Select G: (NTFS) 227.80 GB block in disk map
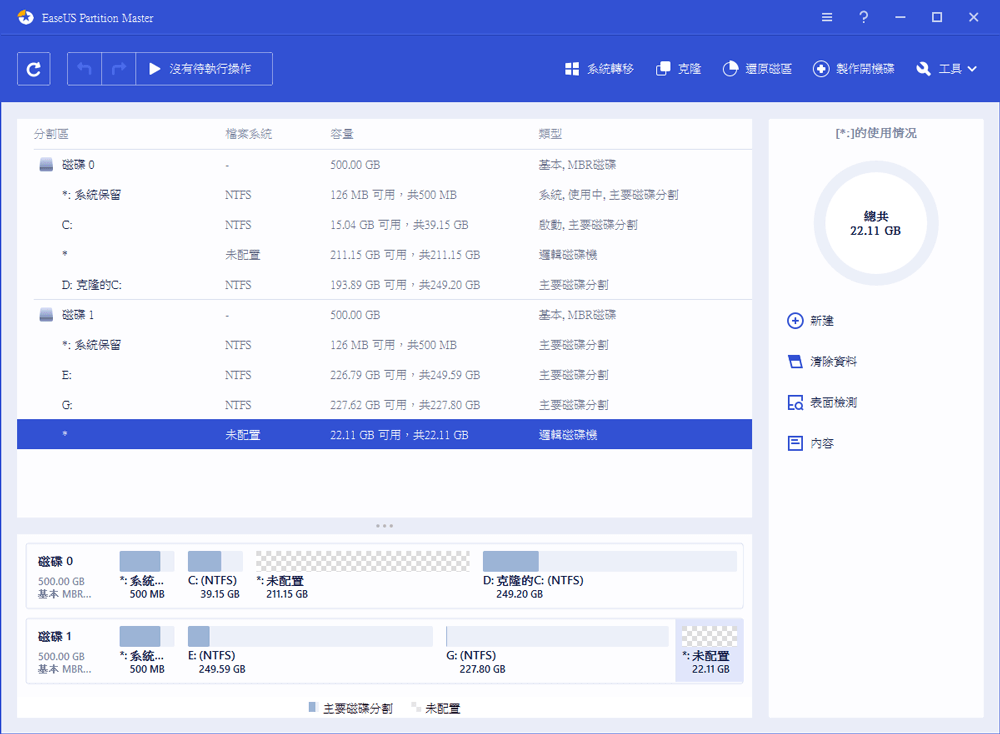 pyautogui.click(x=557, y=650)
